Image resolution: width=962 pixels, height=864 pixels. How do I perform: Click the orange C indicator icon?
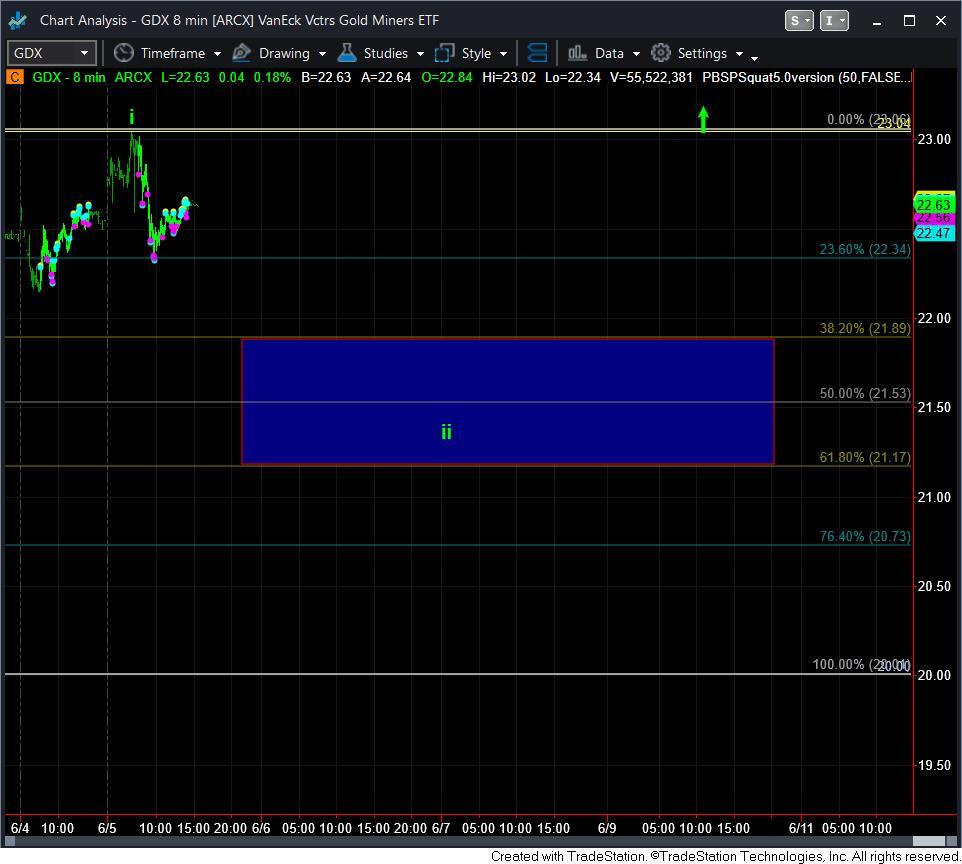click(x=14, y=77)
